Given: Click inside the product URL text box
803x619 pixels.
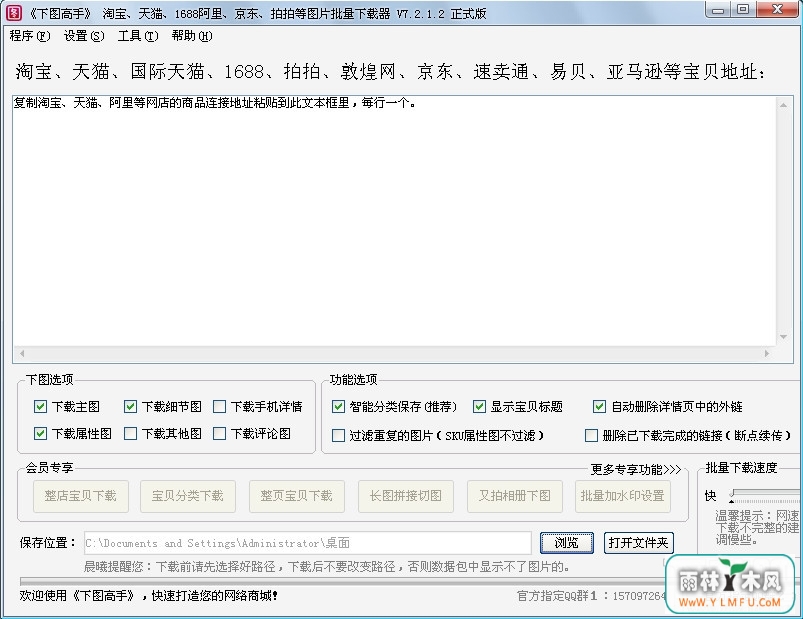Looking at the screenshot, I should pyautogui.click(x=394, y=221).
